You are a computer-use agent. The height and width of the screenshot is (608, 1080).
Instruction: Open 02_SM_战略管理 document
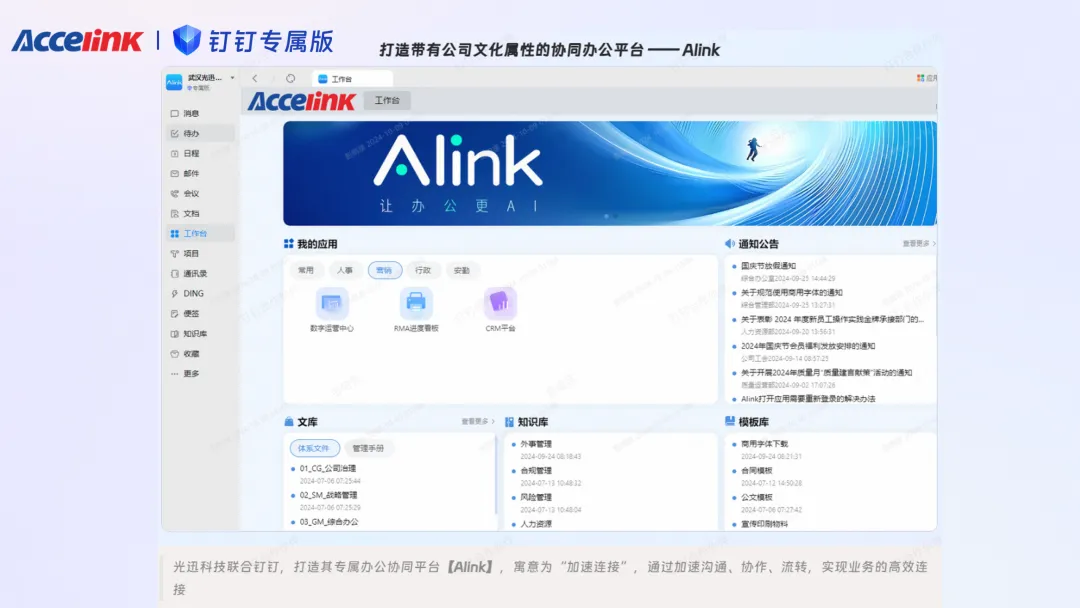[x=329, y=495]
